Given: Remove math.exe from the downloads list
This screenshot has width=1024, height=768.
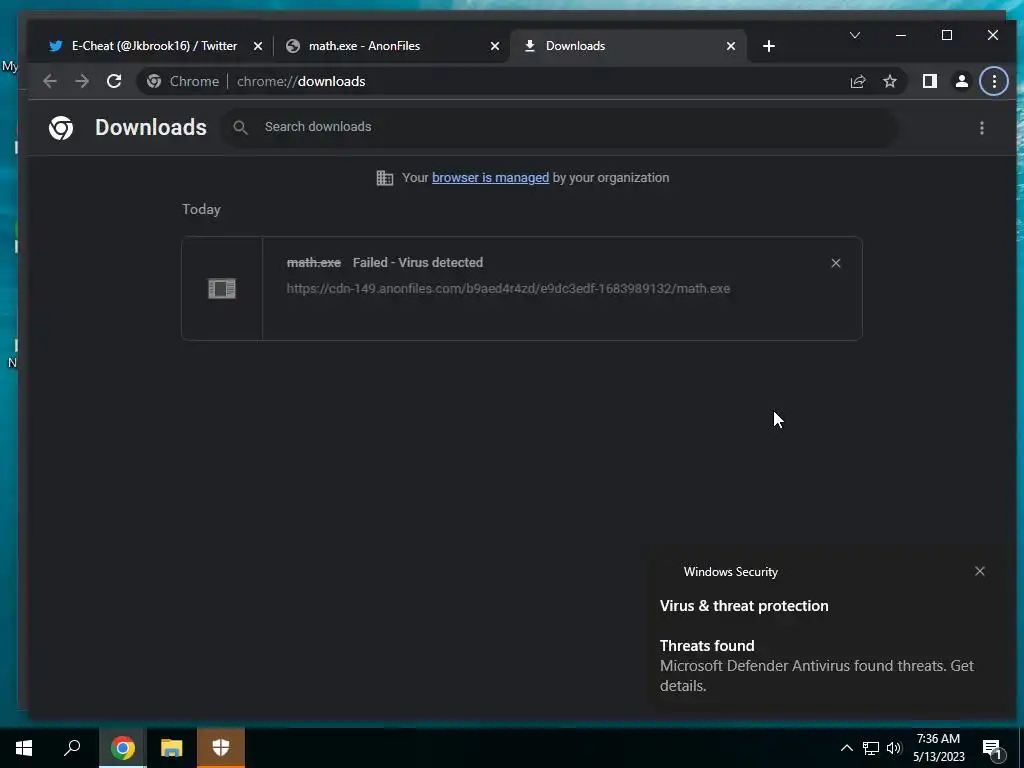Looking at the screenshot, I should click(836, 263).
